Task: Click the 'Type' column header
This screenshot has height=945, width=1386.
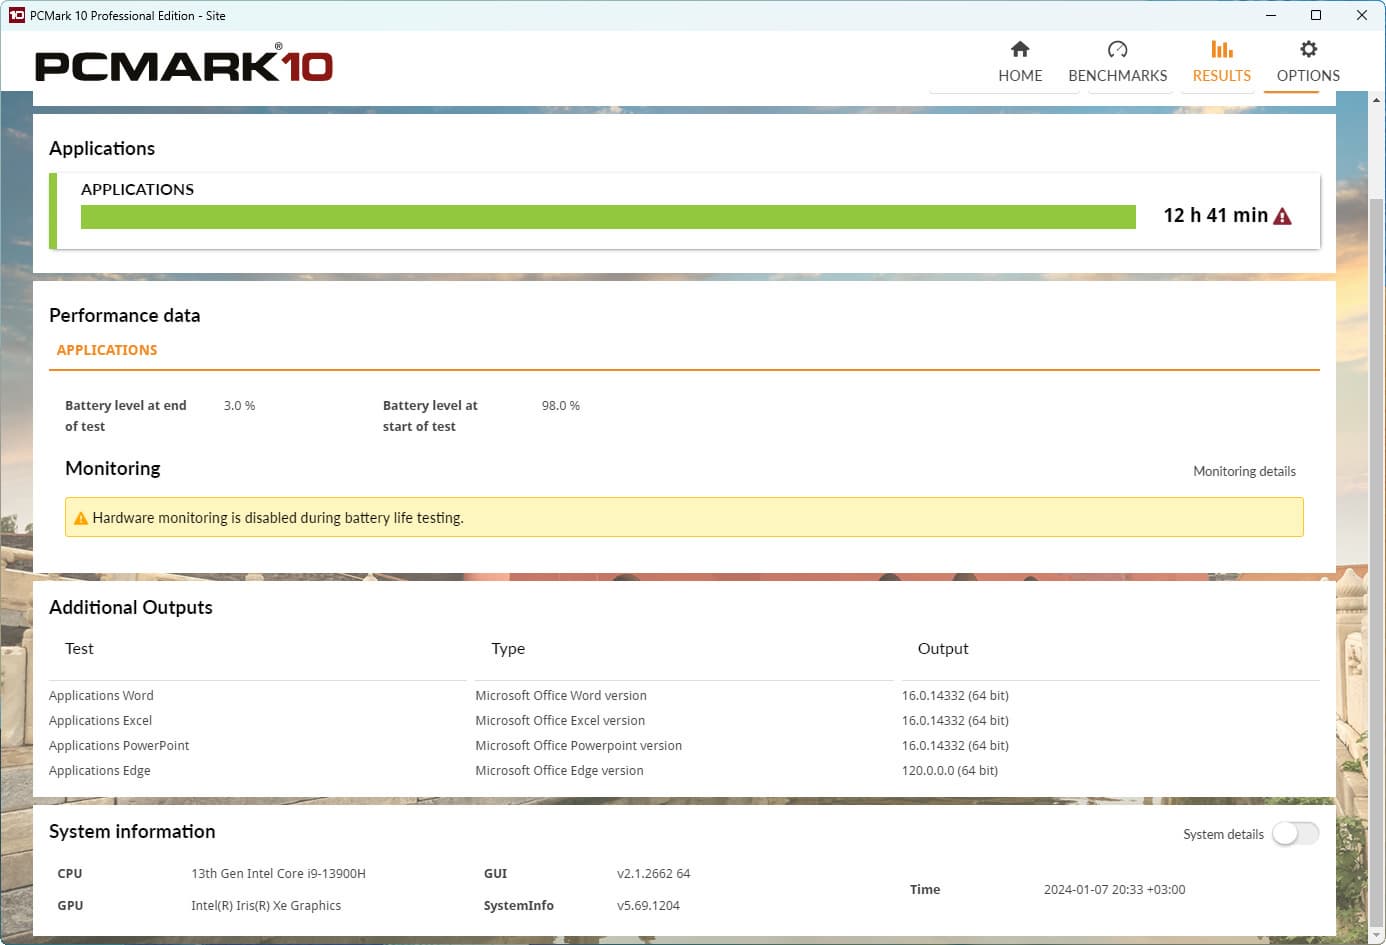Action: [x=508, y=649]
